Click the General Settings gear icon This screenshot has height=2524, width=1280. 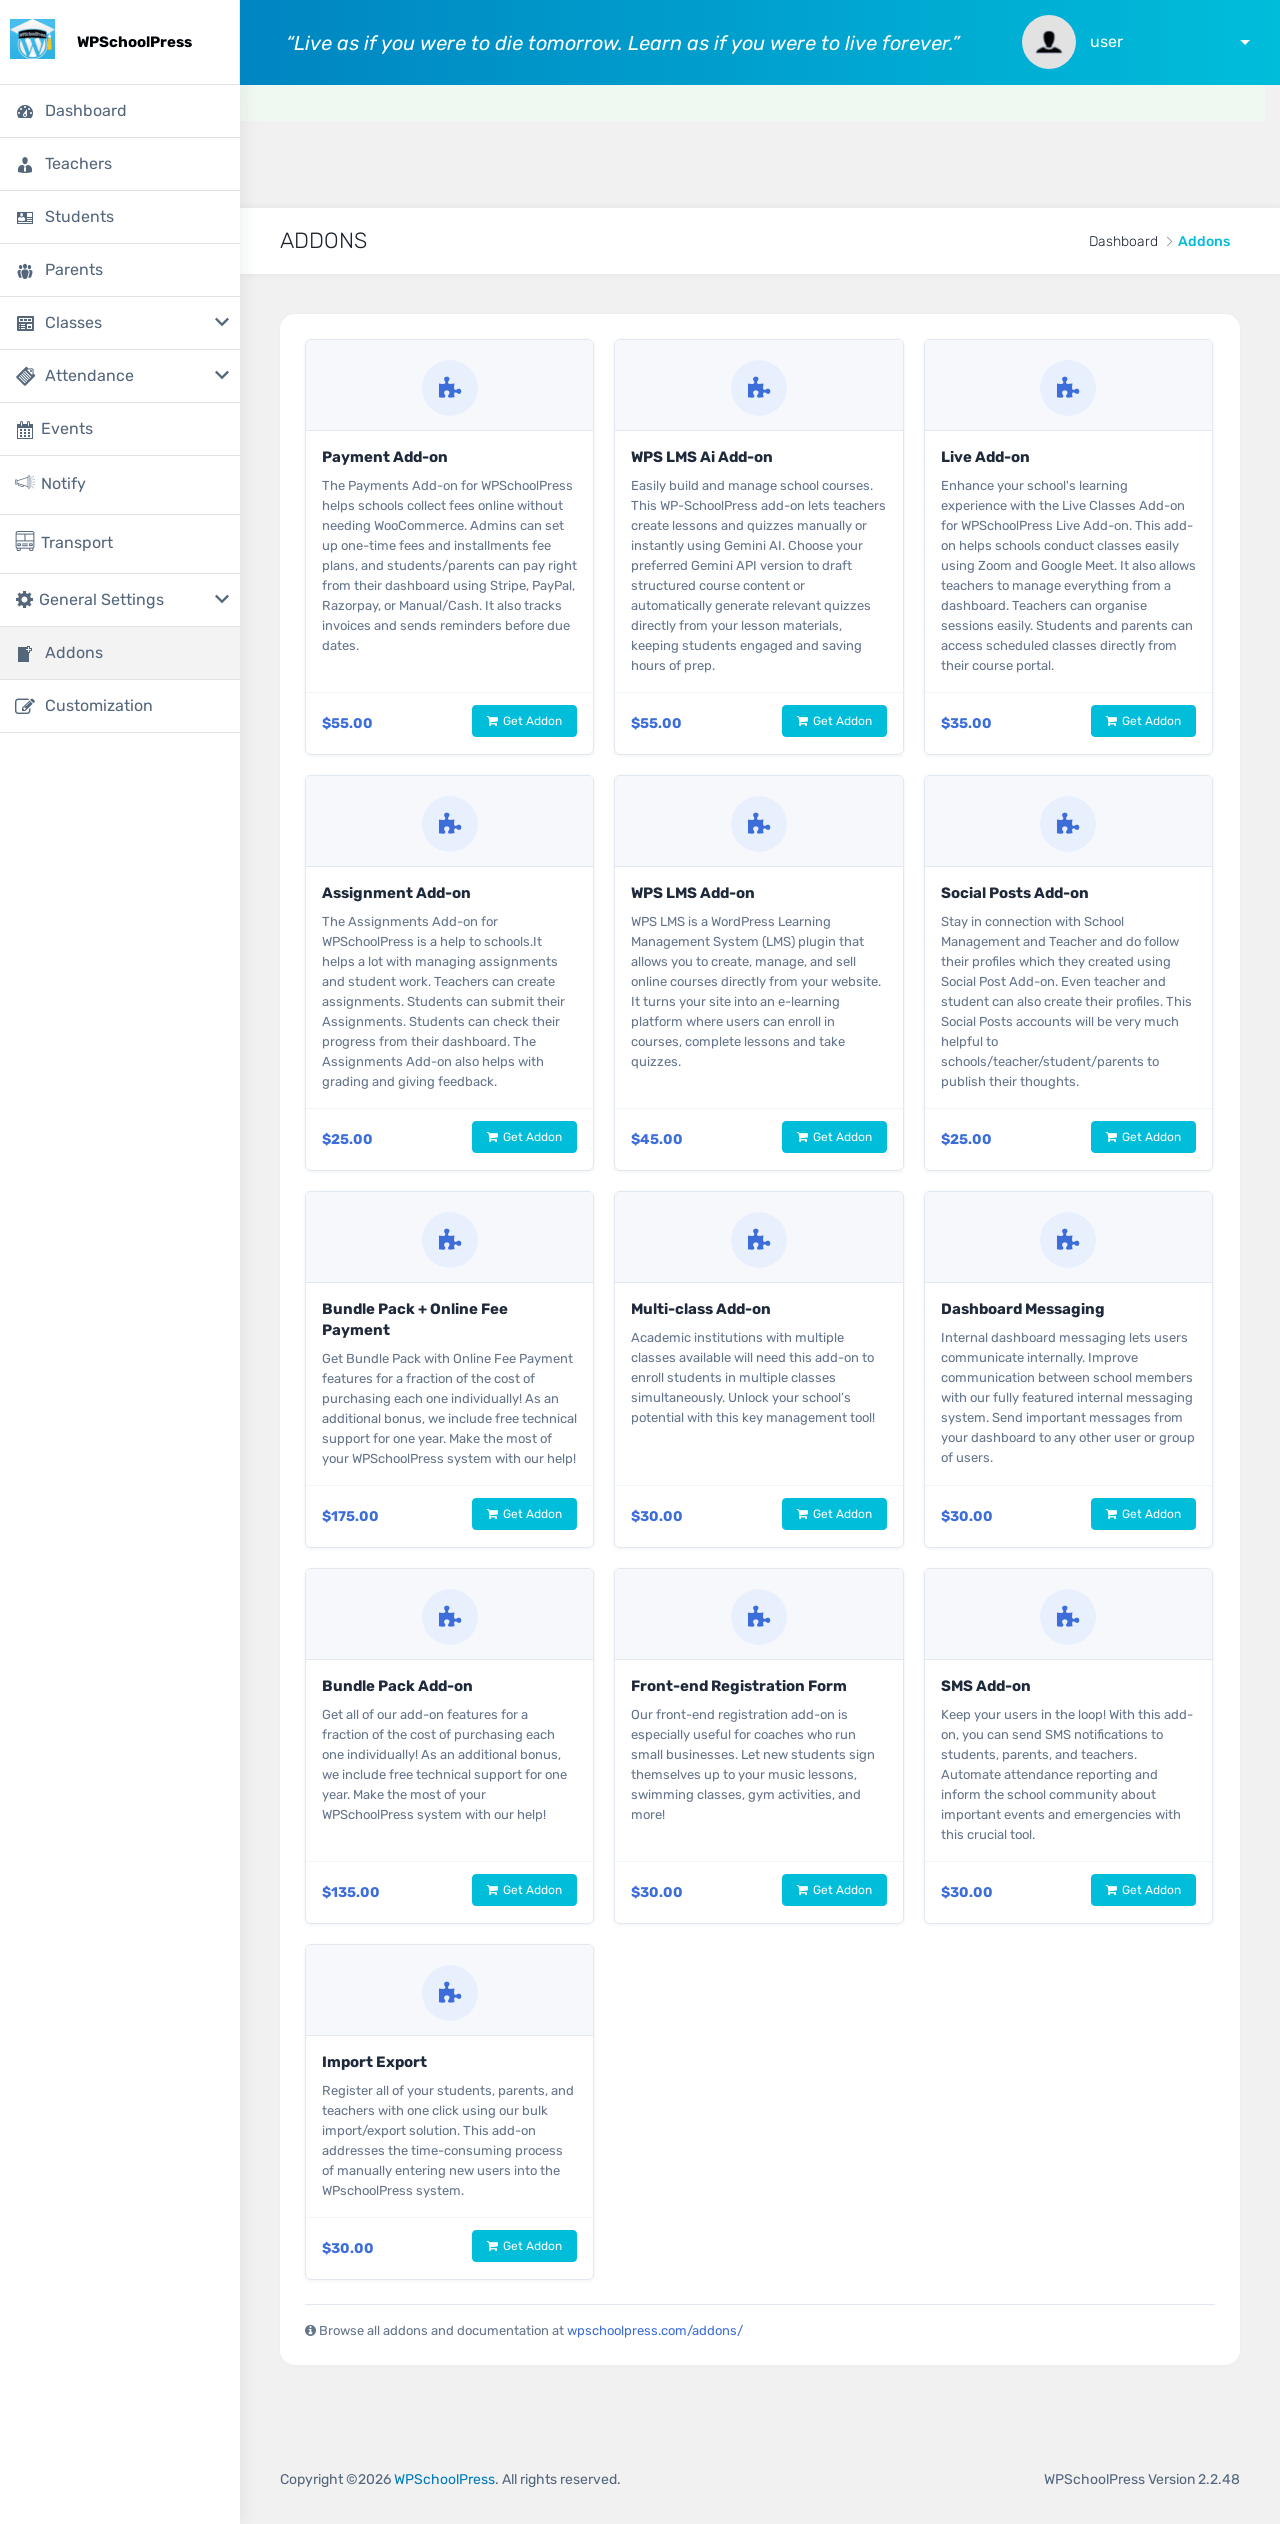pos(25,600)
